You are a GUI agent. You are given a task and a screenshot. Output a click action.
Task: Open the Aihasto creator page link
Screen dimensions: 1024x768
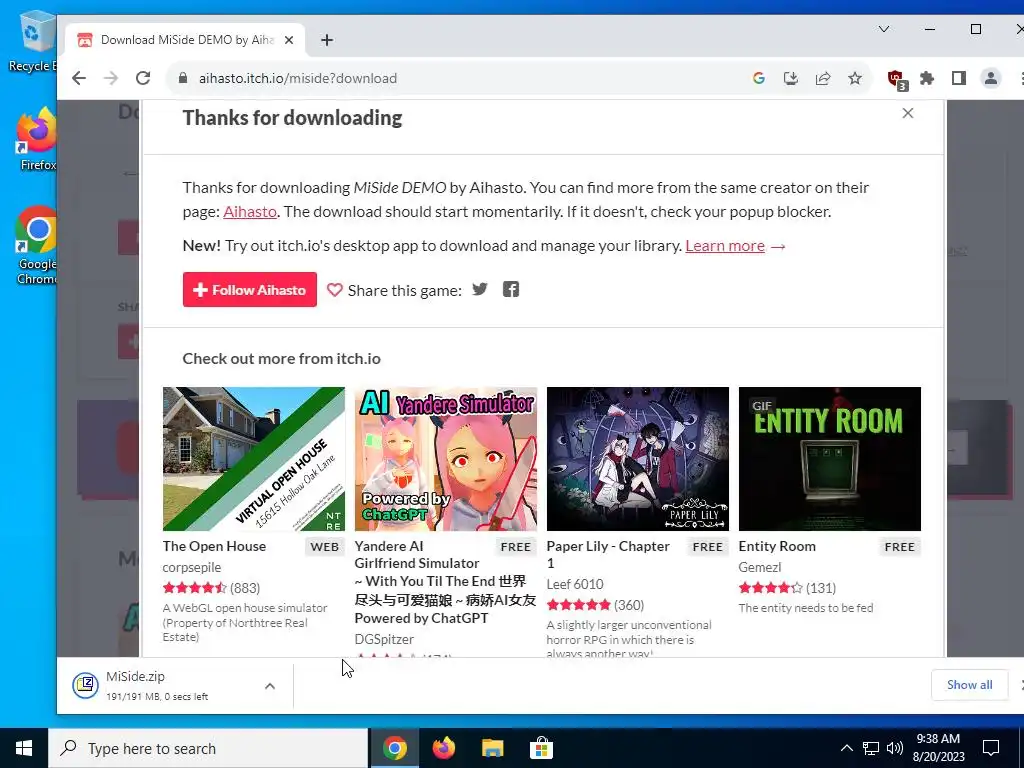point(250,212)
